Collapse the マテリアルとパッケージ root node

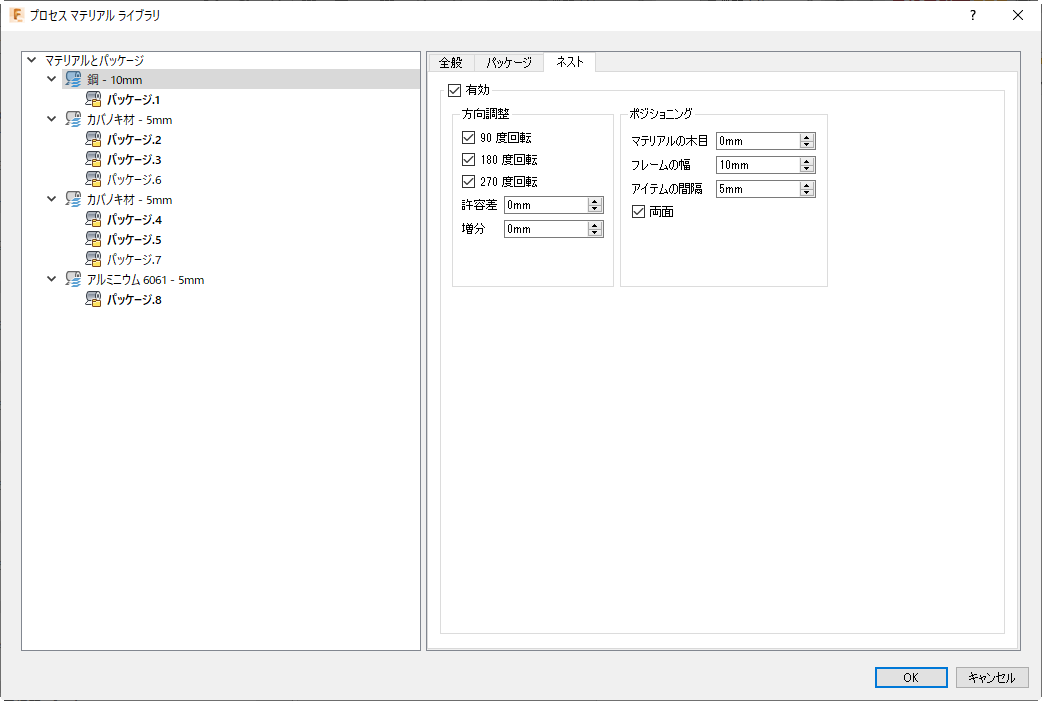pos(32,60)
